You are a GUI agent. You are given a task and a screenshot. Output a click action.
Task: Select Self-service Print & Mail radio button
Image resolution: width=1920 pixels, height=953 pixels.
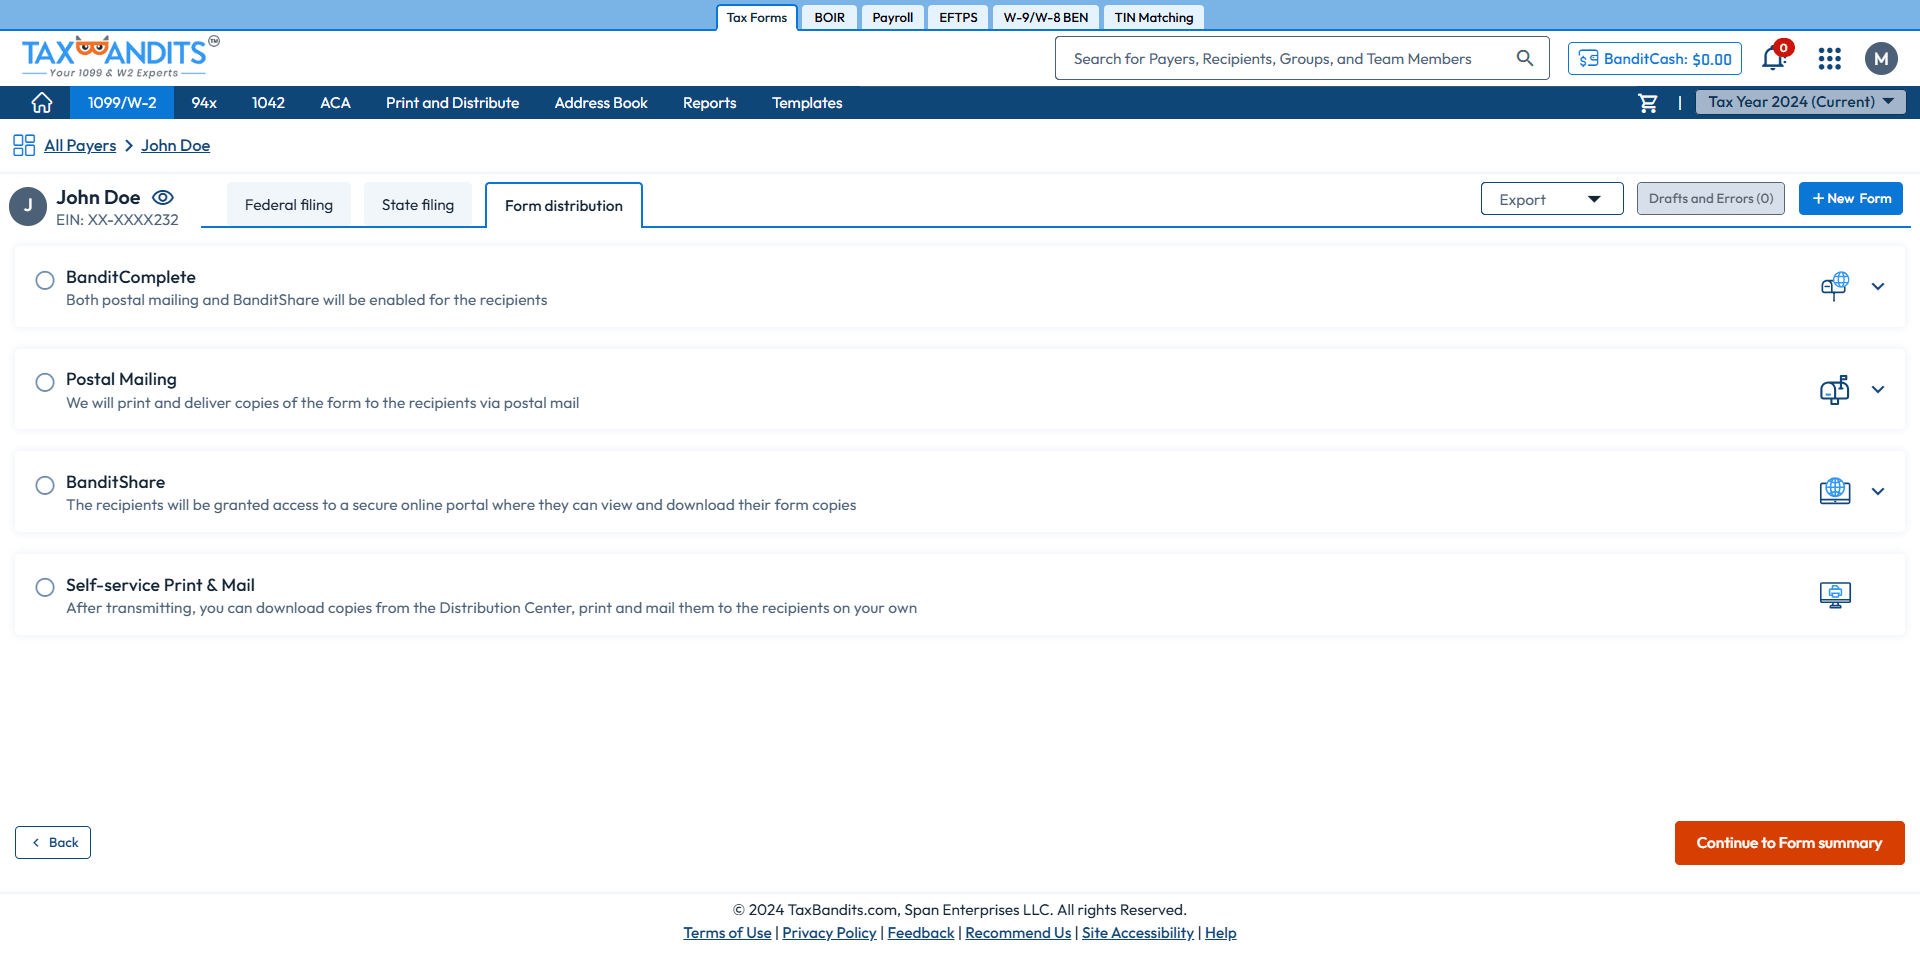tap(45, 587)
